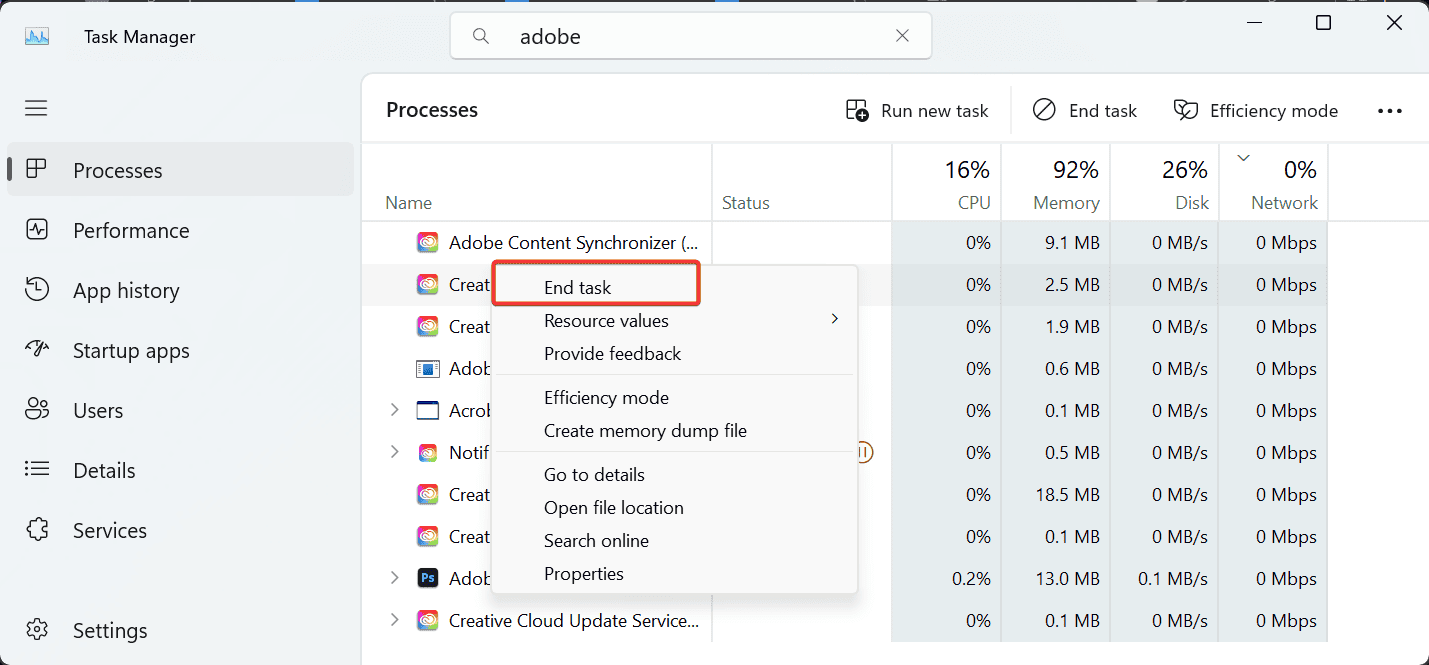The height and width of the screenshot is (665, 1429).
Task: Click the Run new task button
Action: tap(917, 110)
